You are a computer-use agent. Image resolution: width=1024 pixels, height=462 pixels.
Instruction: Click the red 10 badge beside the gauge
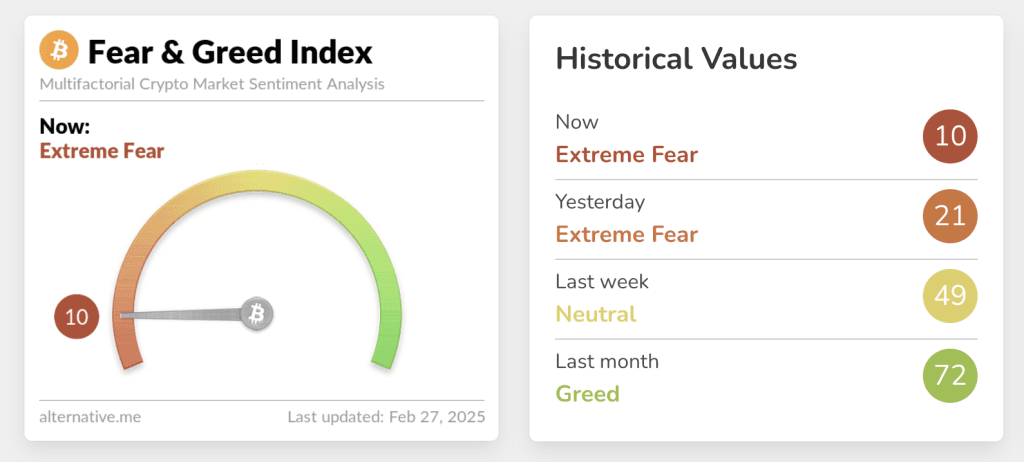tap(76, 317)
